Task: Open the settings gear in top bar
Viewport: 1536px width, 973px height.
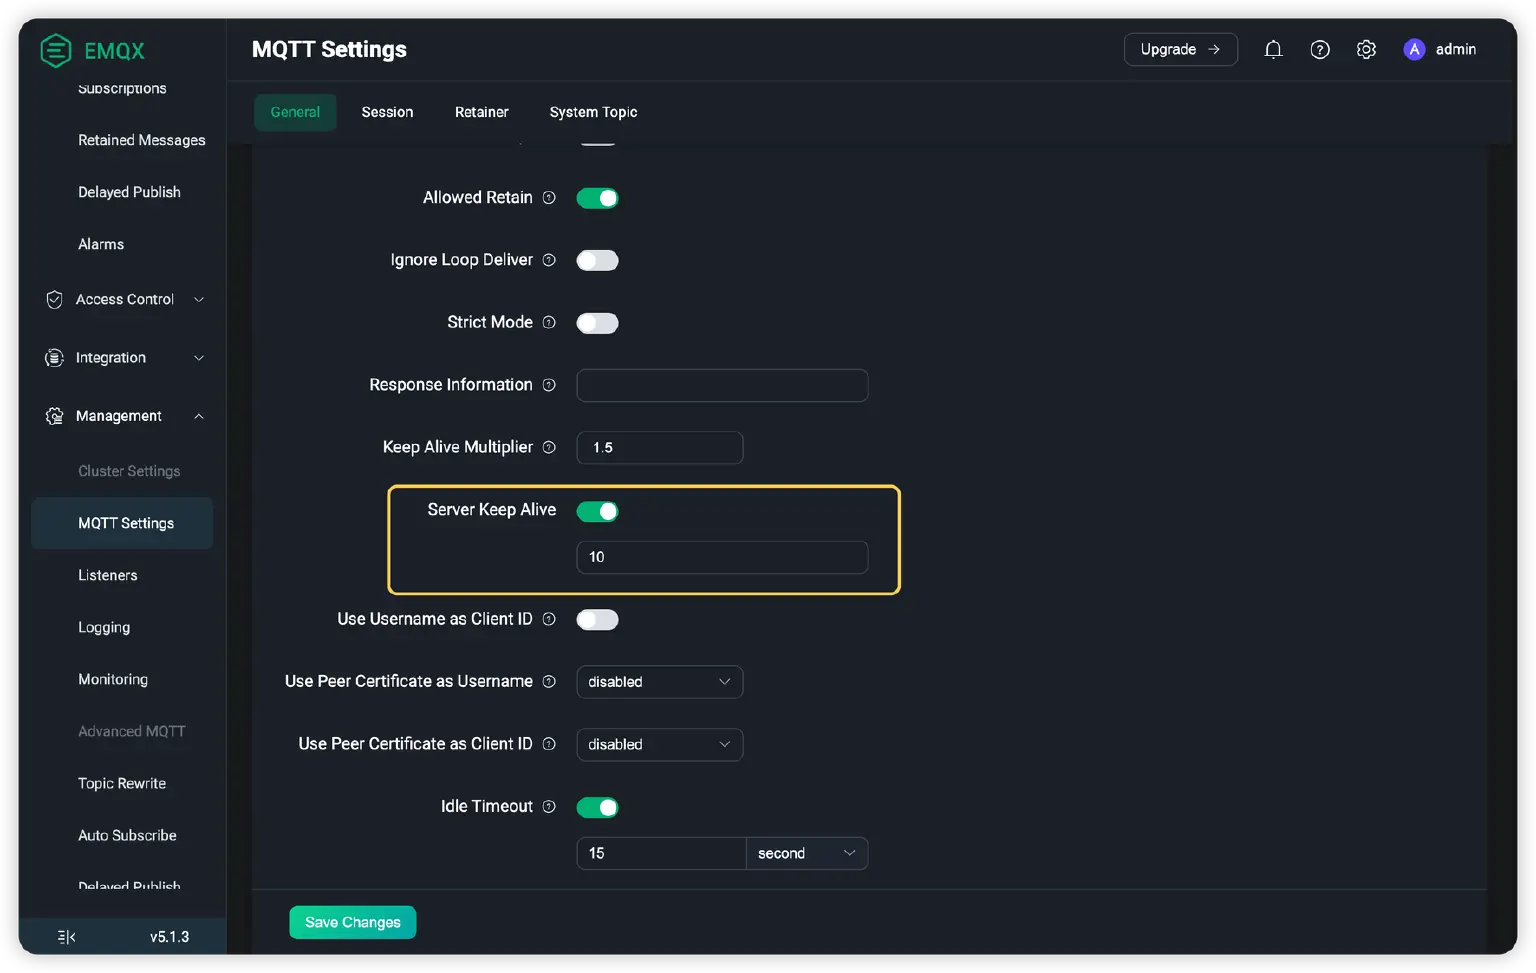Action: point(1366,48)
